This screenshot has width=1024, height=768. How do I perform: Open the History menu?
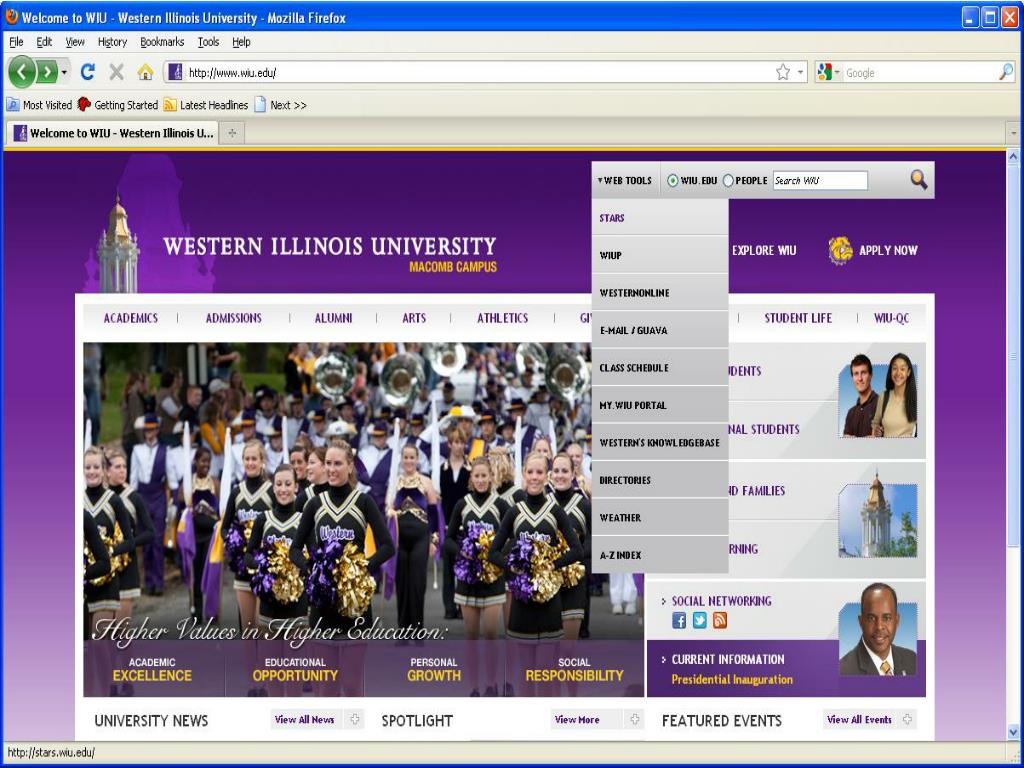coord(112,42)
